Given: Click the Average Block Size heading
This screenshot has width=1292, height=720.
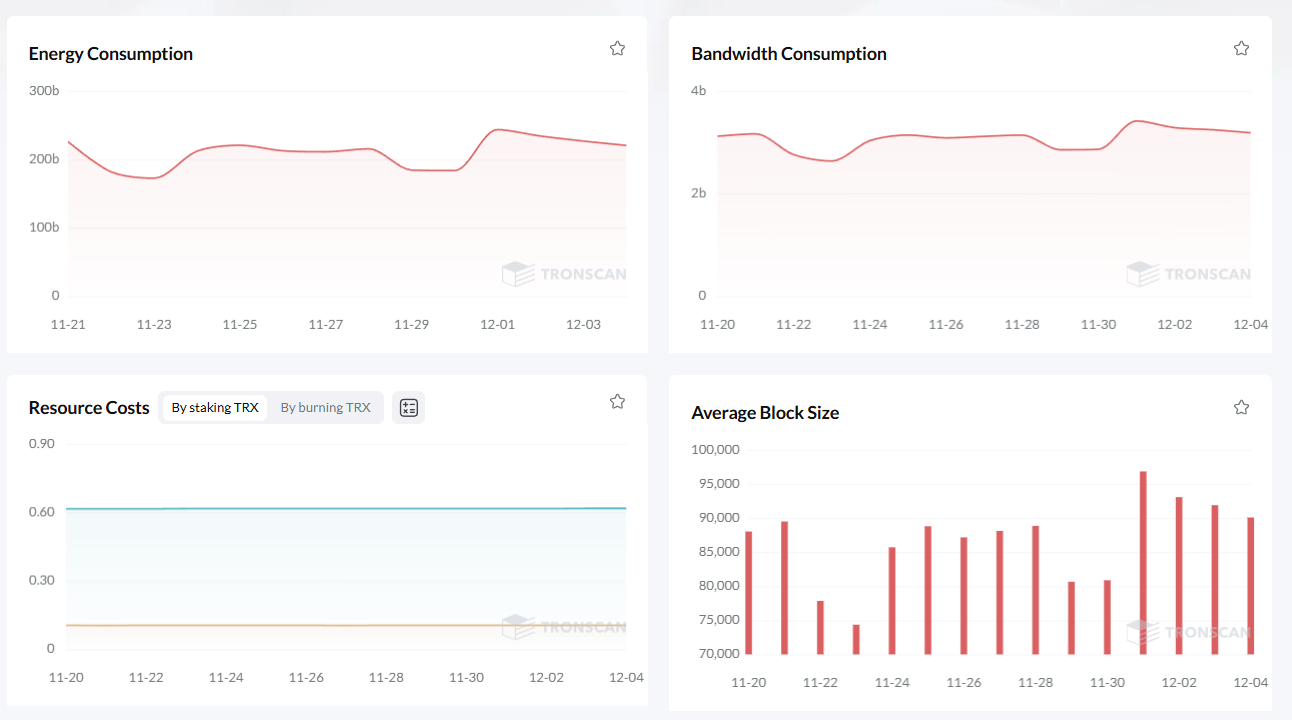Looking at the screenshot, I should [x=764, y=413].
